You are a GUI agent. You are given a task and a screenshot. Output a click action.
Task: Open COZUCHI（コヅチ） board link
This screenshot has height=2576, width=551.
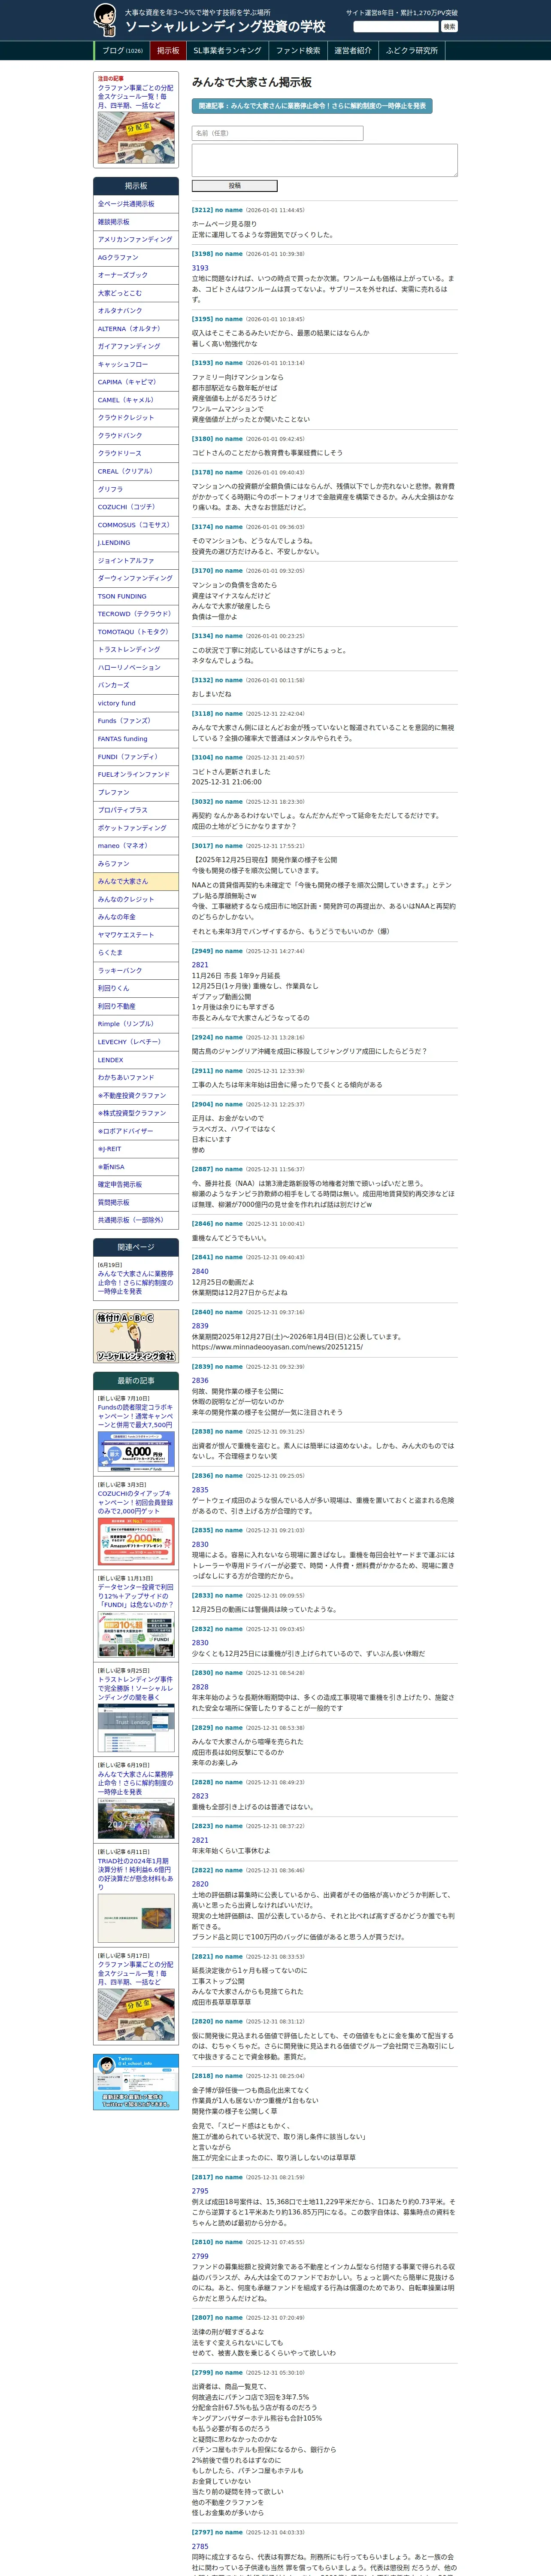(x=136, y=507)
